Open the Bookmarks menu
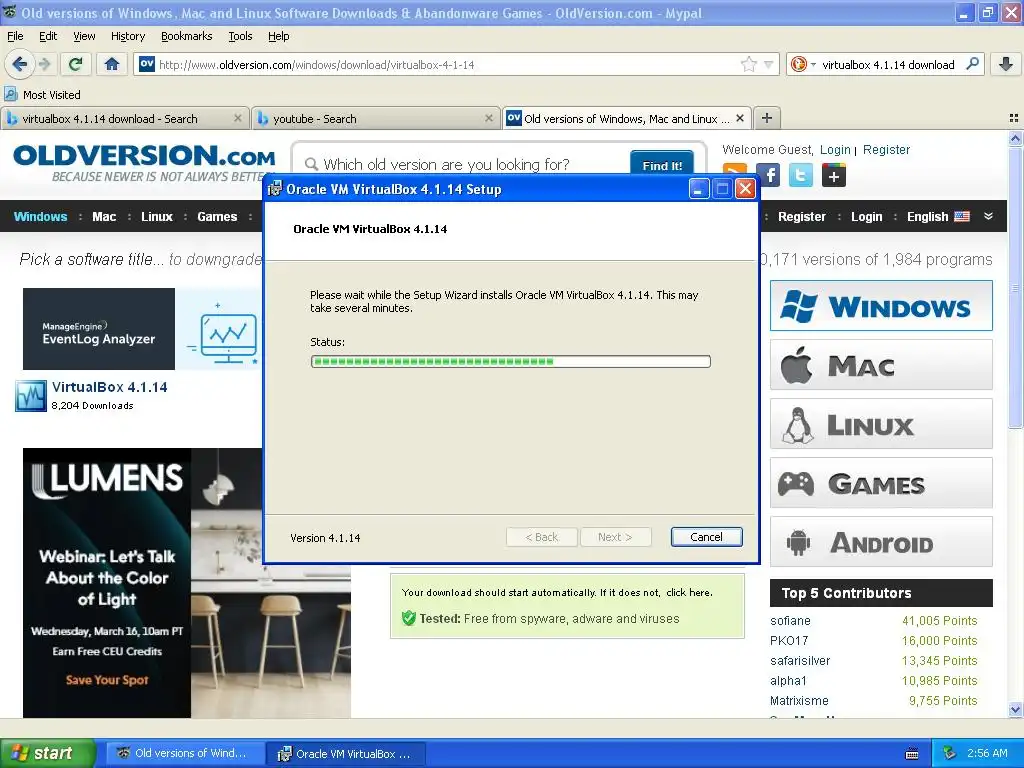The width and height of the screenshot is (1024, 768). (x=187, y=36)
